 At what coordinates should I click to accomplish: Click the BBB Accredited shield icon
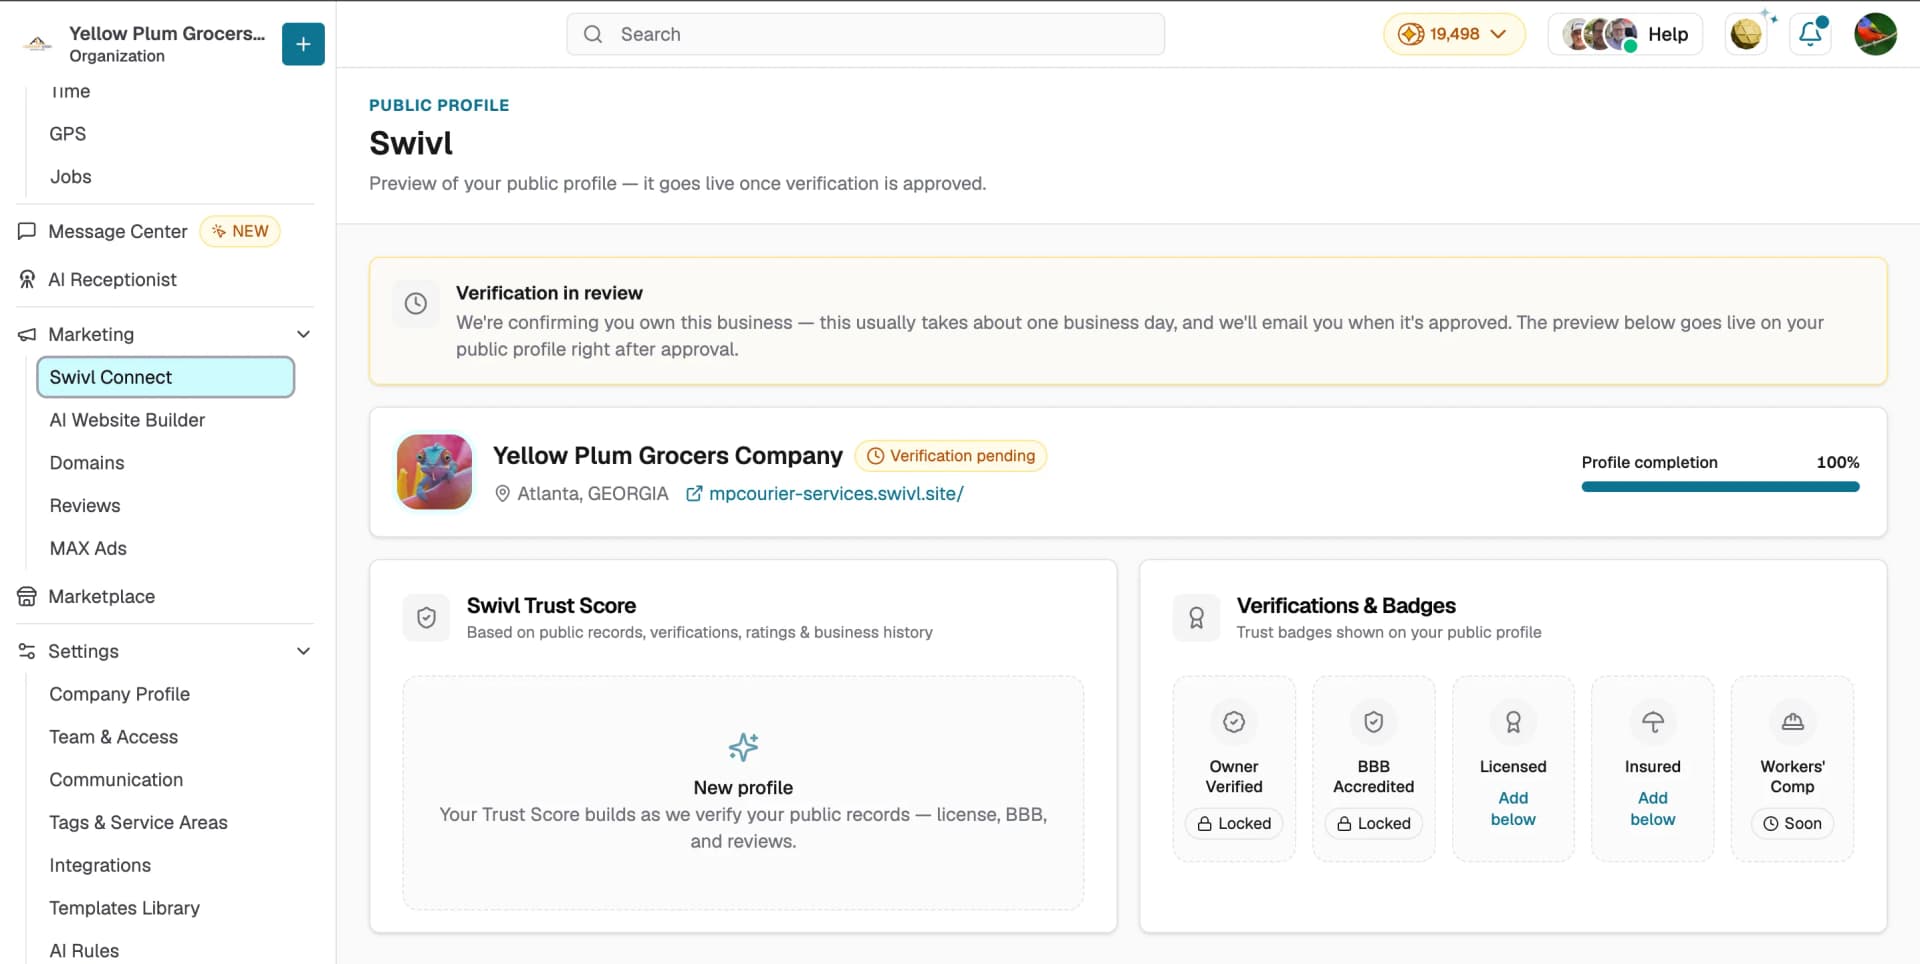(x=1374, y=722)
